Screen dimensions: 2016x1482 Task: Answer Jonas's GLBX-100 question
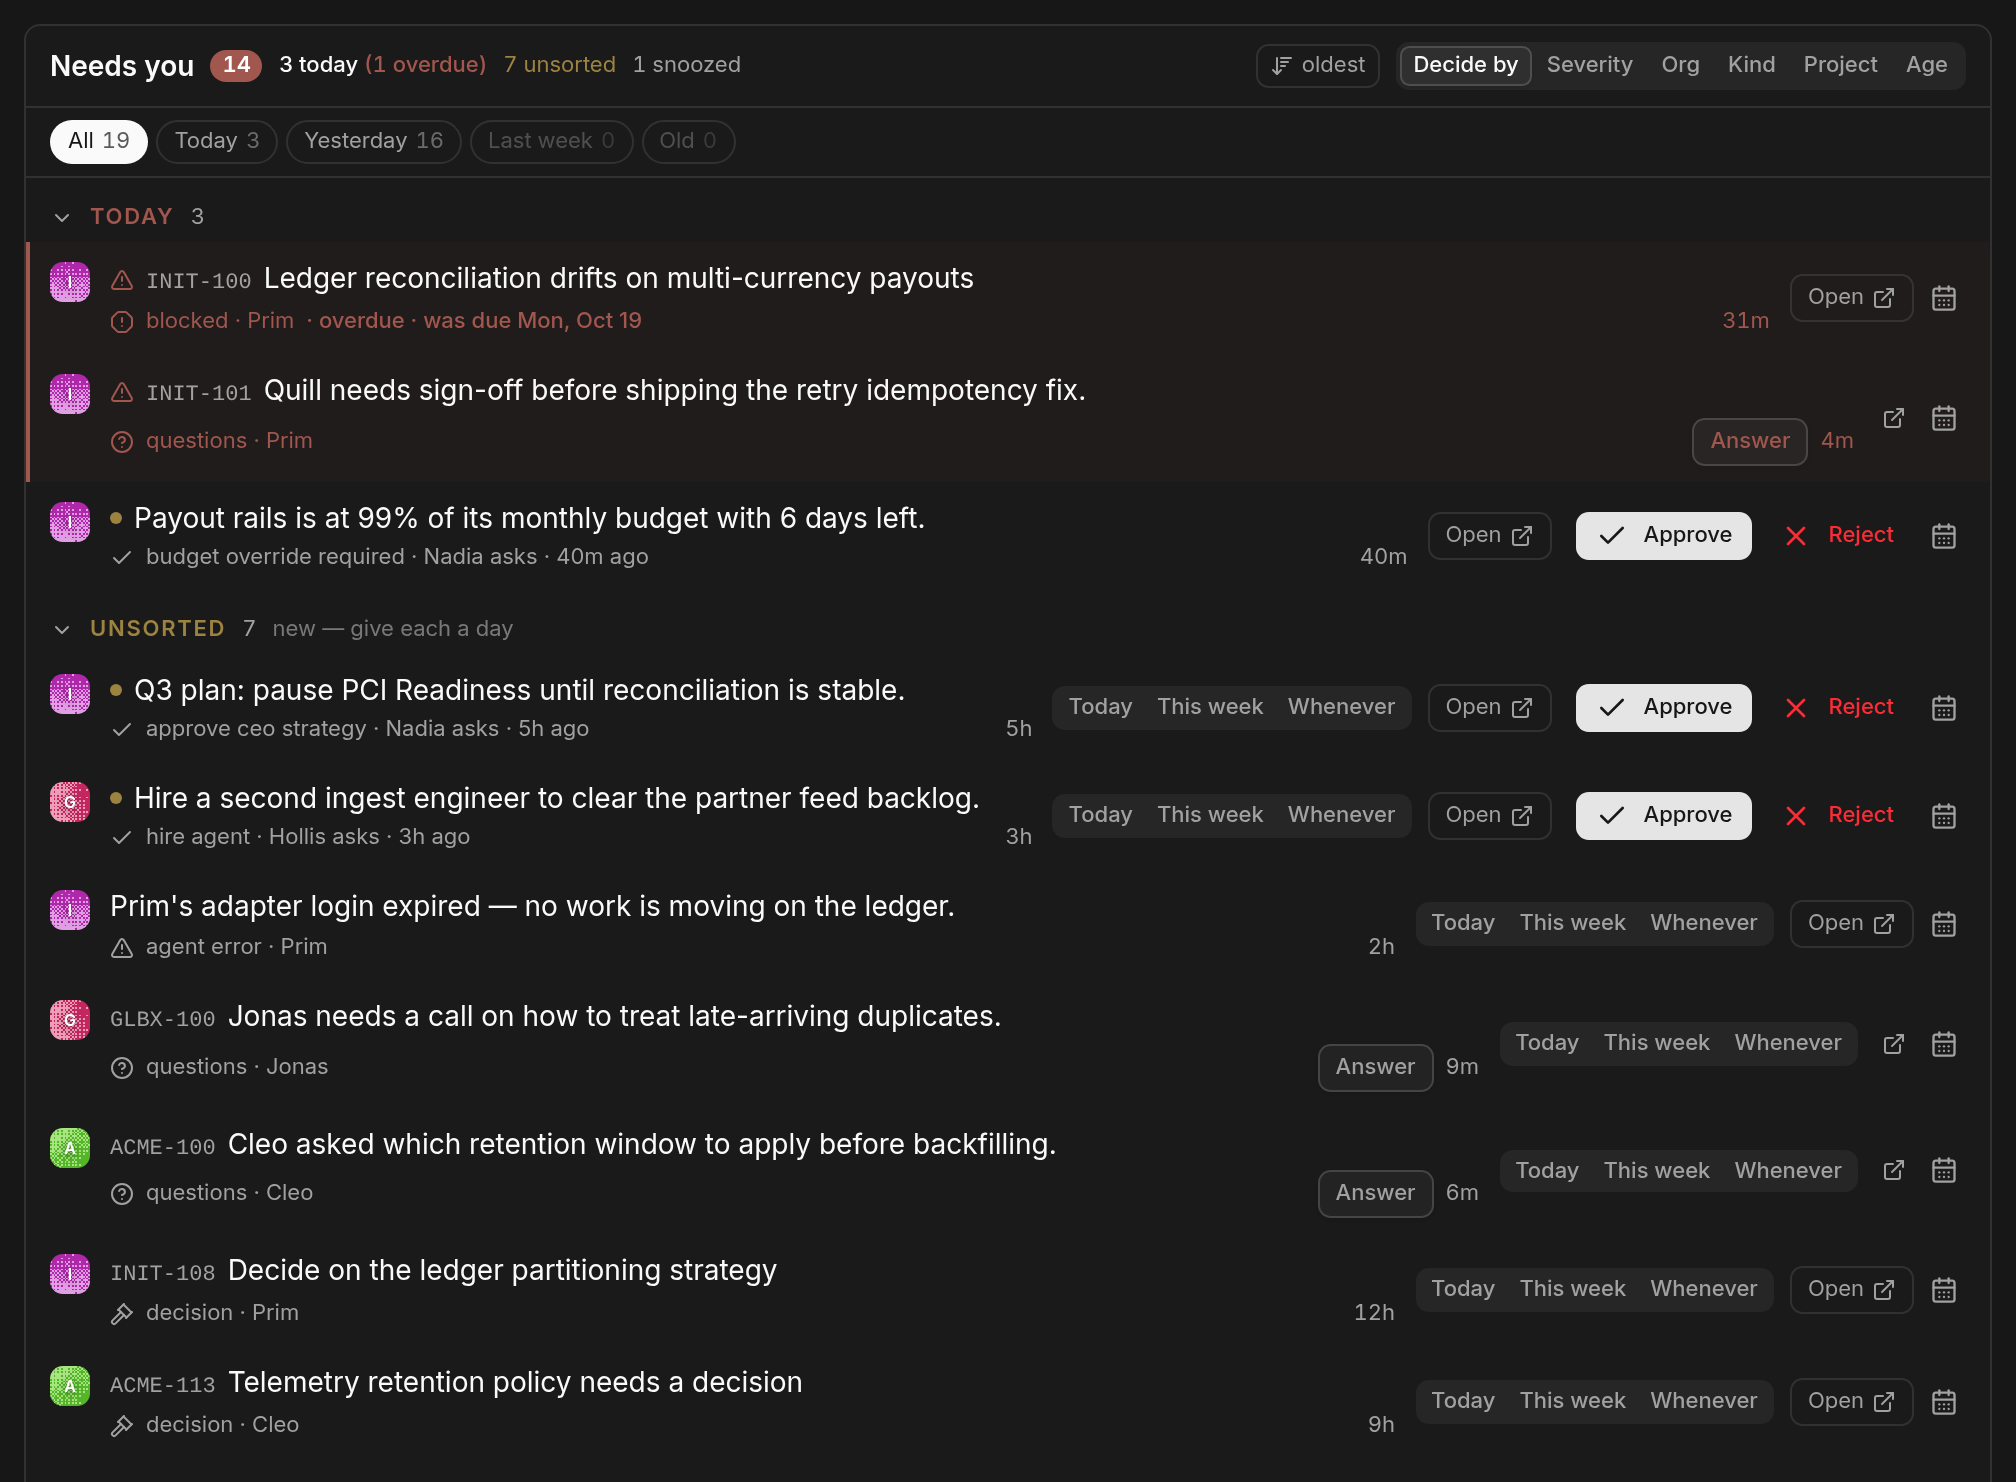pos(1375,1068)
